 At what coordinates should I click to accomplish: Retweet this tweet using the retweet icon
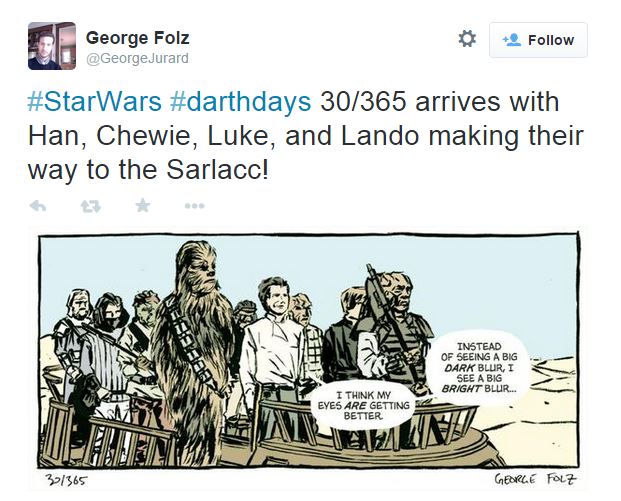click(x=91, y=206)
